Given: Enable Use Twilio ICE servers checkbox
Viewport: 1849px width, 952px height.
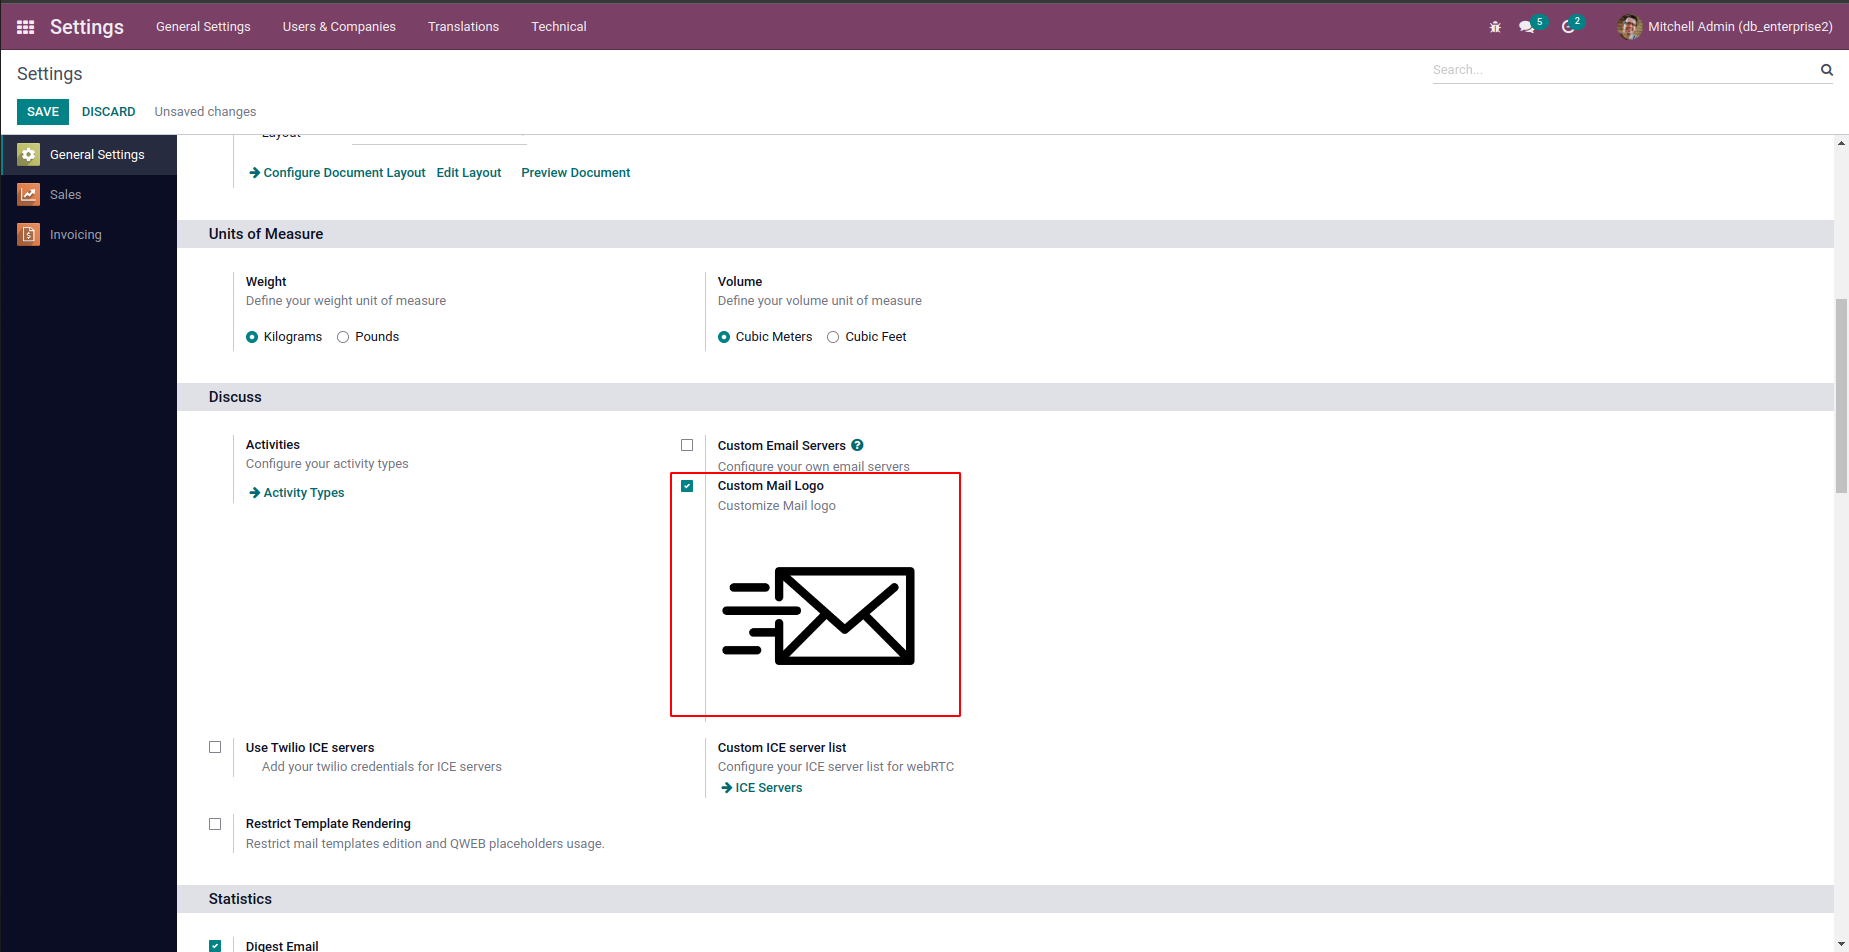Looking at the screenshot, I should (x=215, y=747).
